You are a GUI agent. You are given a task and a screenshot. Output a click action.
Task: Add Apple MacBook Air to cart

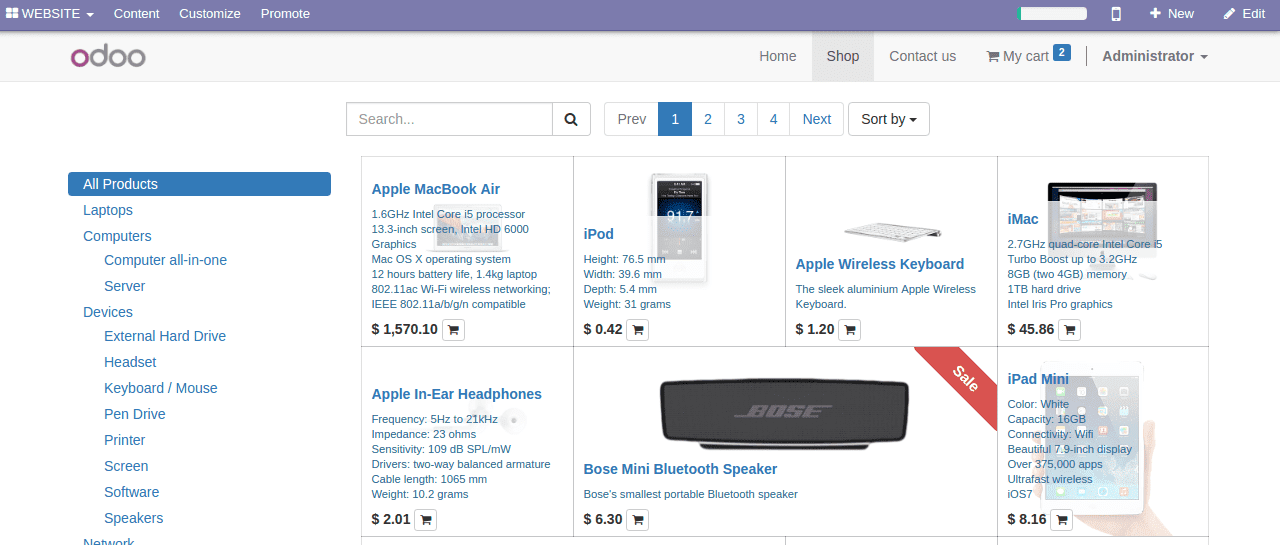pos(453,329)
